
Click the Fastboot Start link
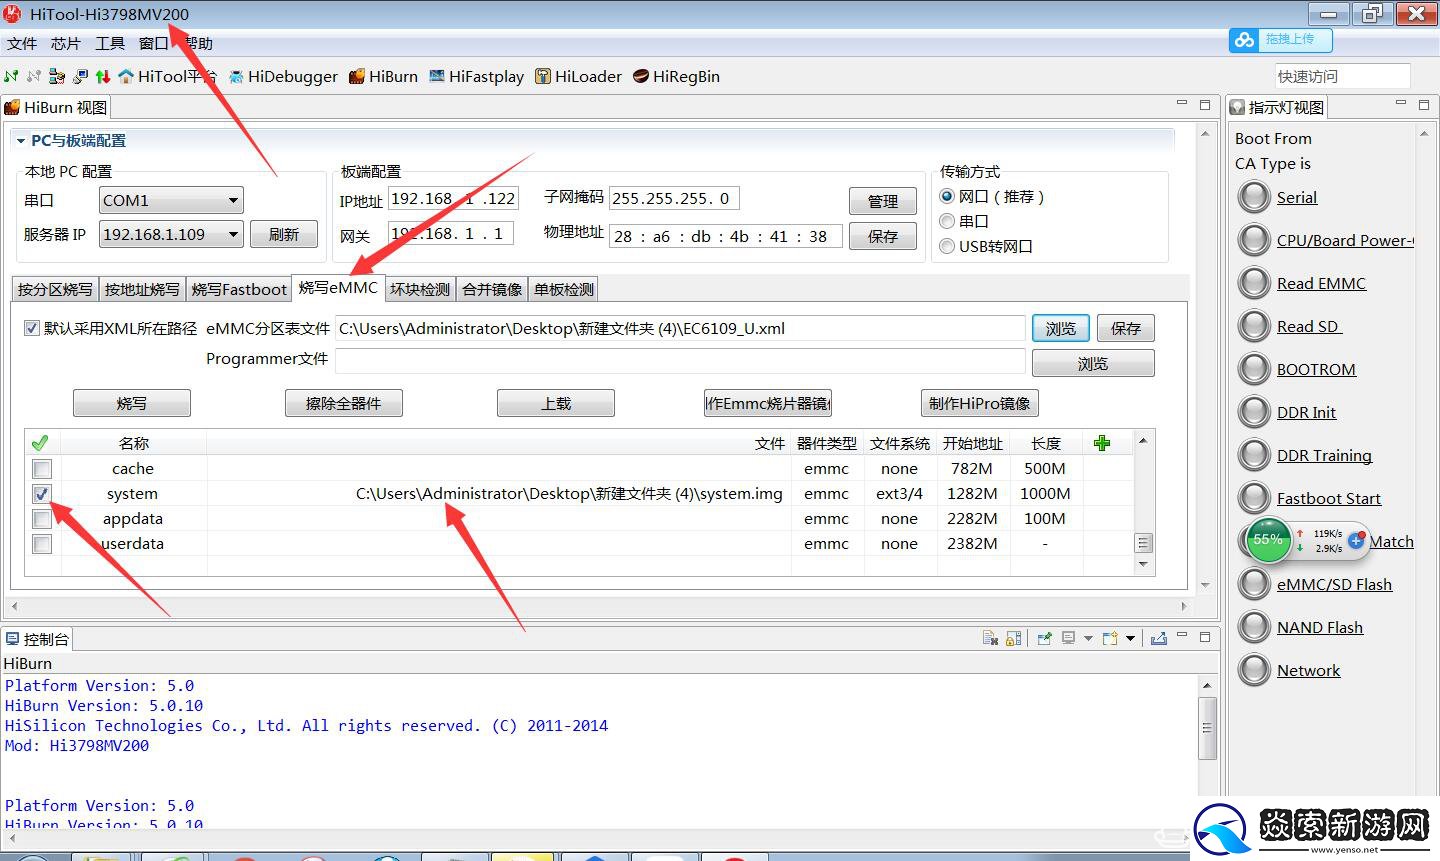[1328, 498]
